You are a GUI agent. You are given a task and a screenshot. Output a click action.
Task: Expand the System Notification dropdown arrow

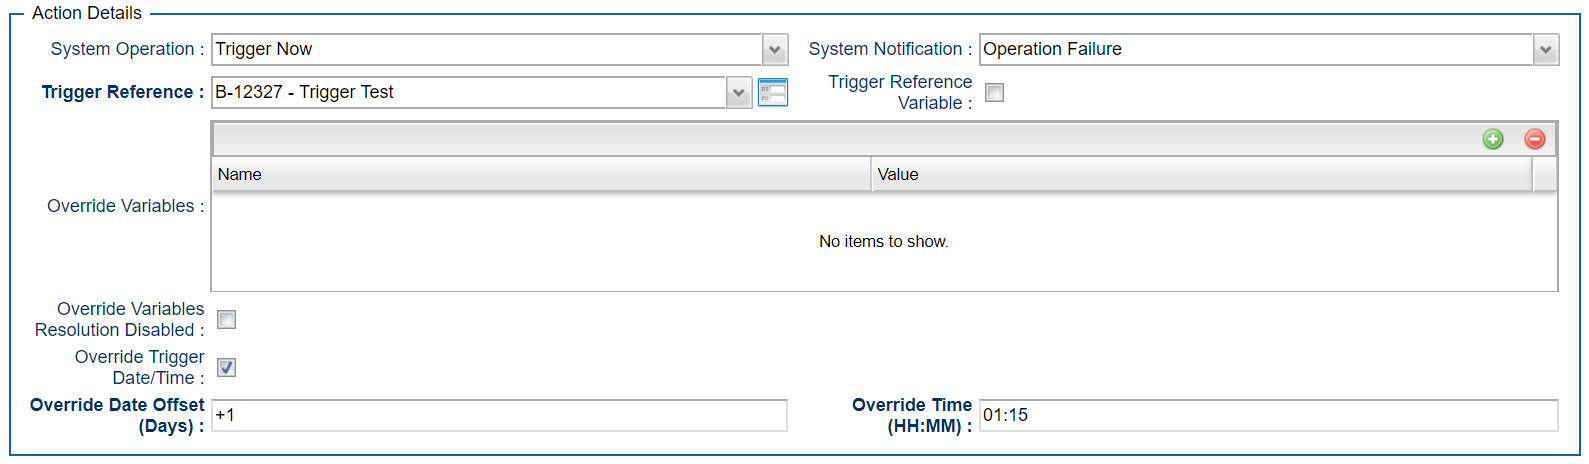point(1546,49)
